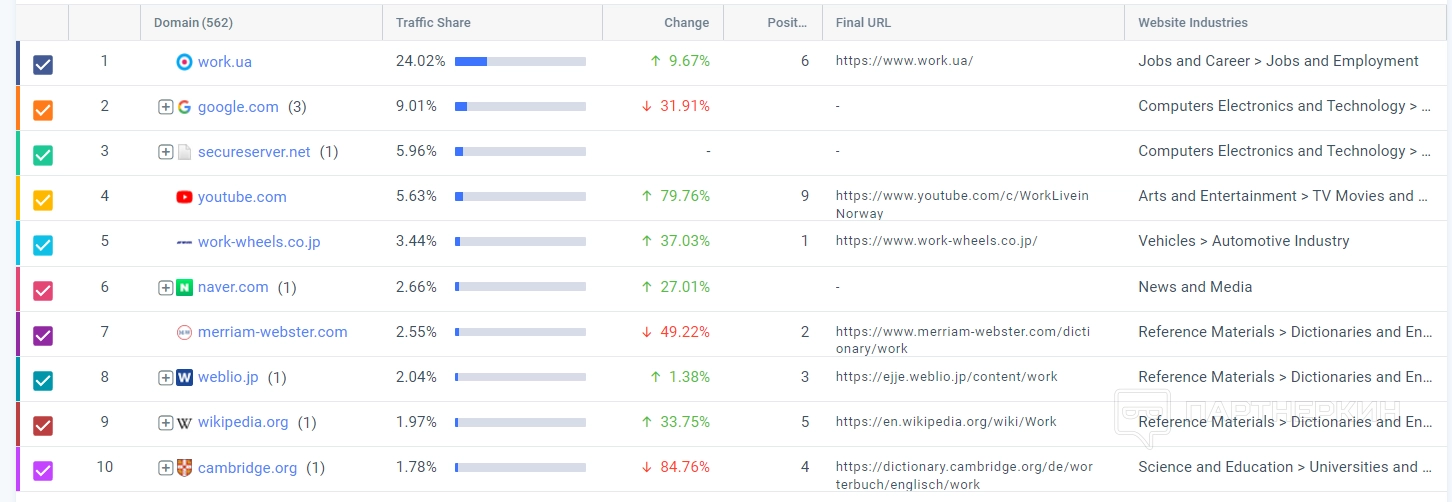This screenshot has height=502, width=1452.
Task: Sort by Change column header
Action: tap(686, 23)
